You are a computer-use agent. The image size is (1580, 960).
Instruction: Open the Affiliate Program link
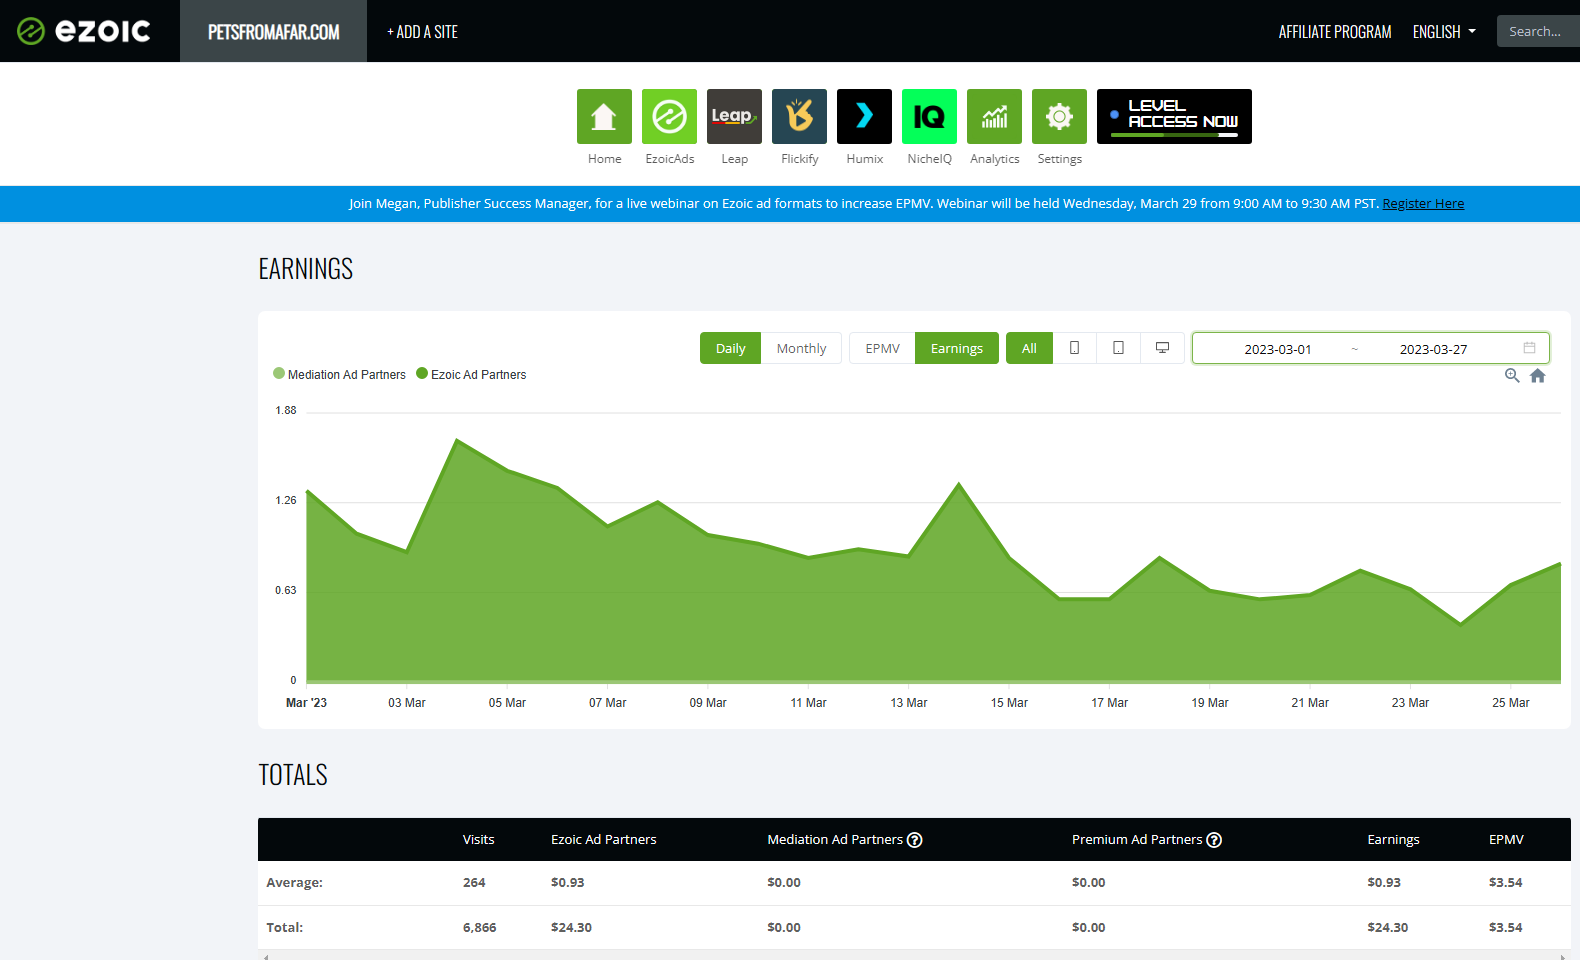coord(1335,32)
